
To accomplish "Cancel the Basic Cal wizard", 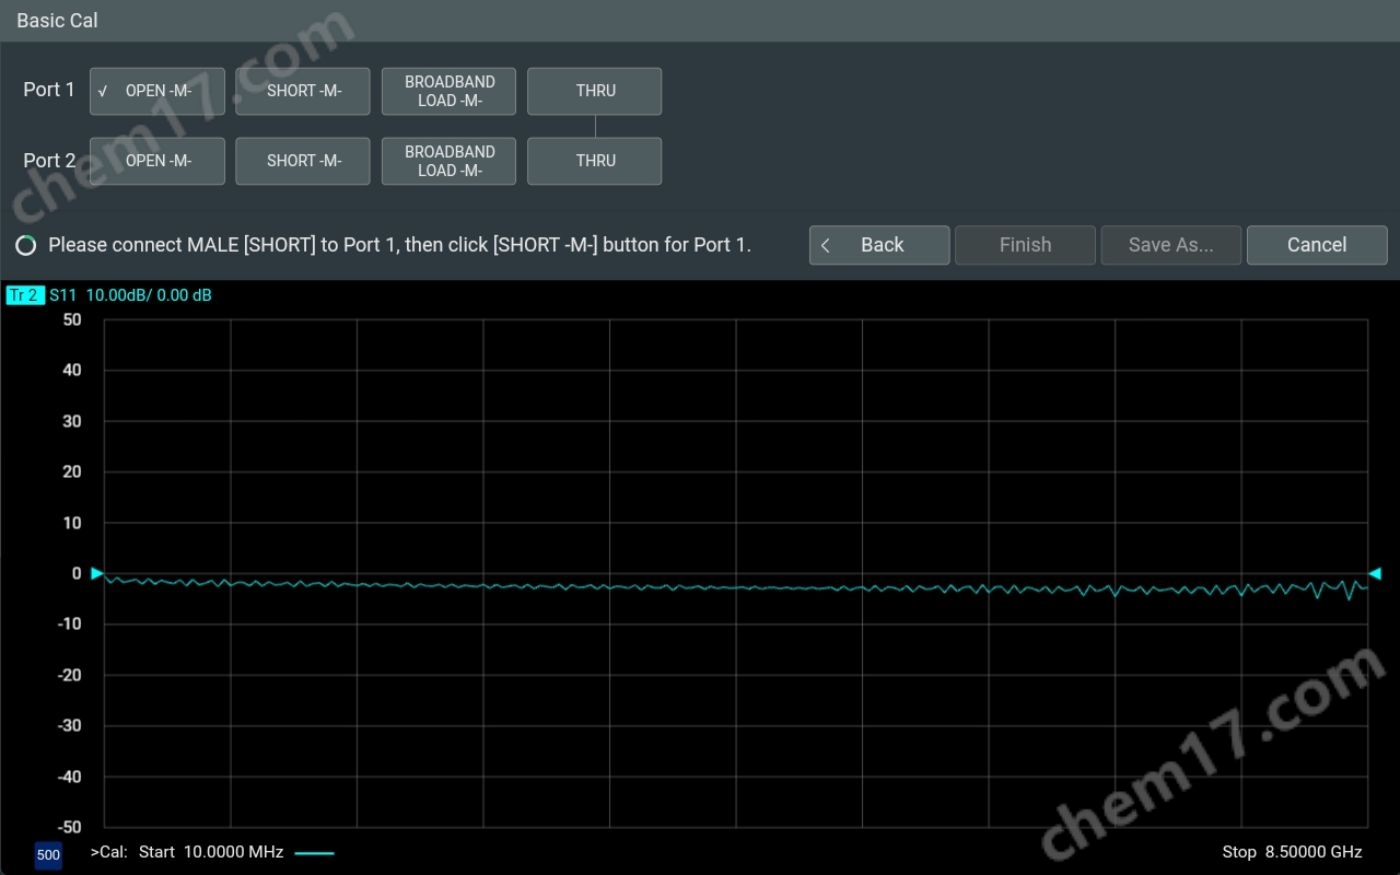I will pyautogui.click(x=1316, y=245).
